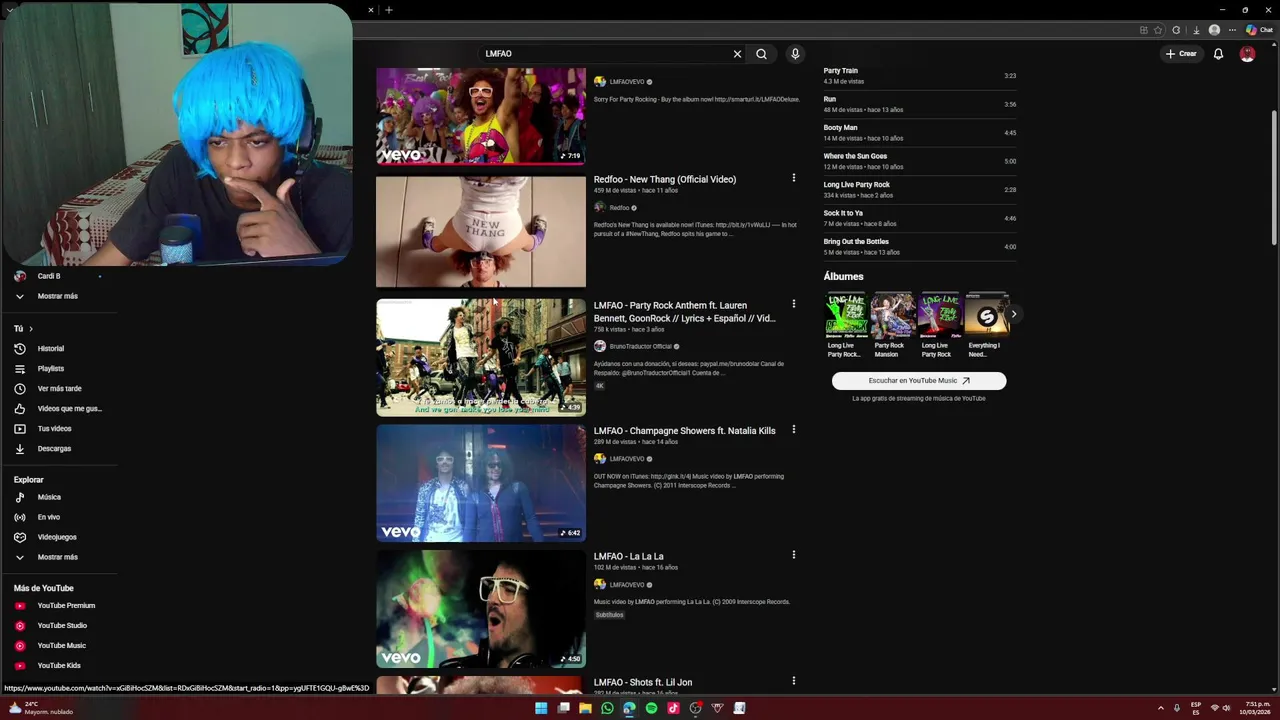The width and height of the screenshot is (1280, 720).
Task: Click Escuchar en YouTube Music button
Action: [x=919, y=381]
